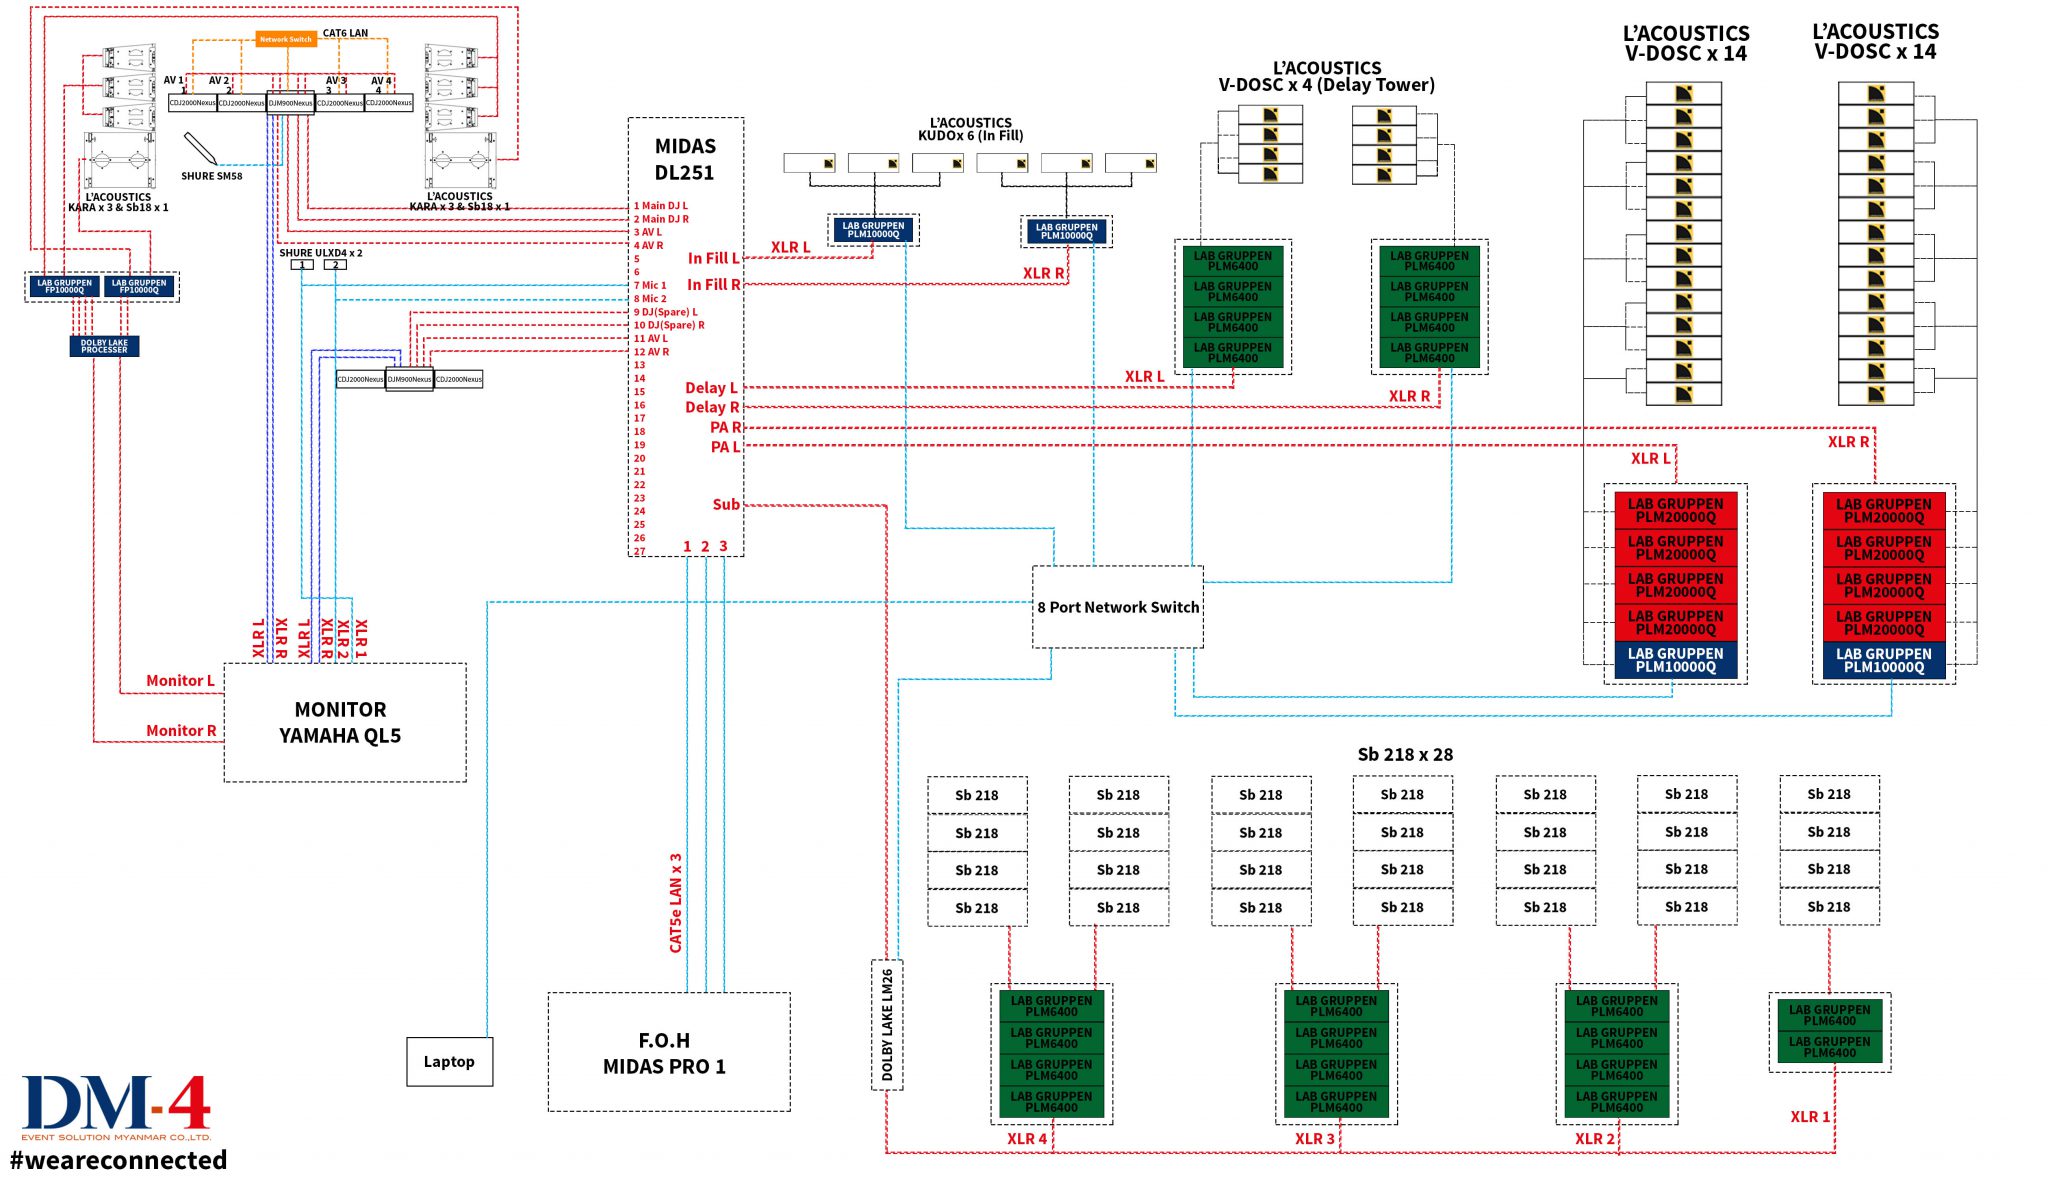Screen dimensions: 2048x1182
Task: Select the 'PA L' output label
Action: point(725,447)
